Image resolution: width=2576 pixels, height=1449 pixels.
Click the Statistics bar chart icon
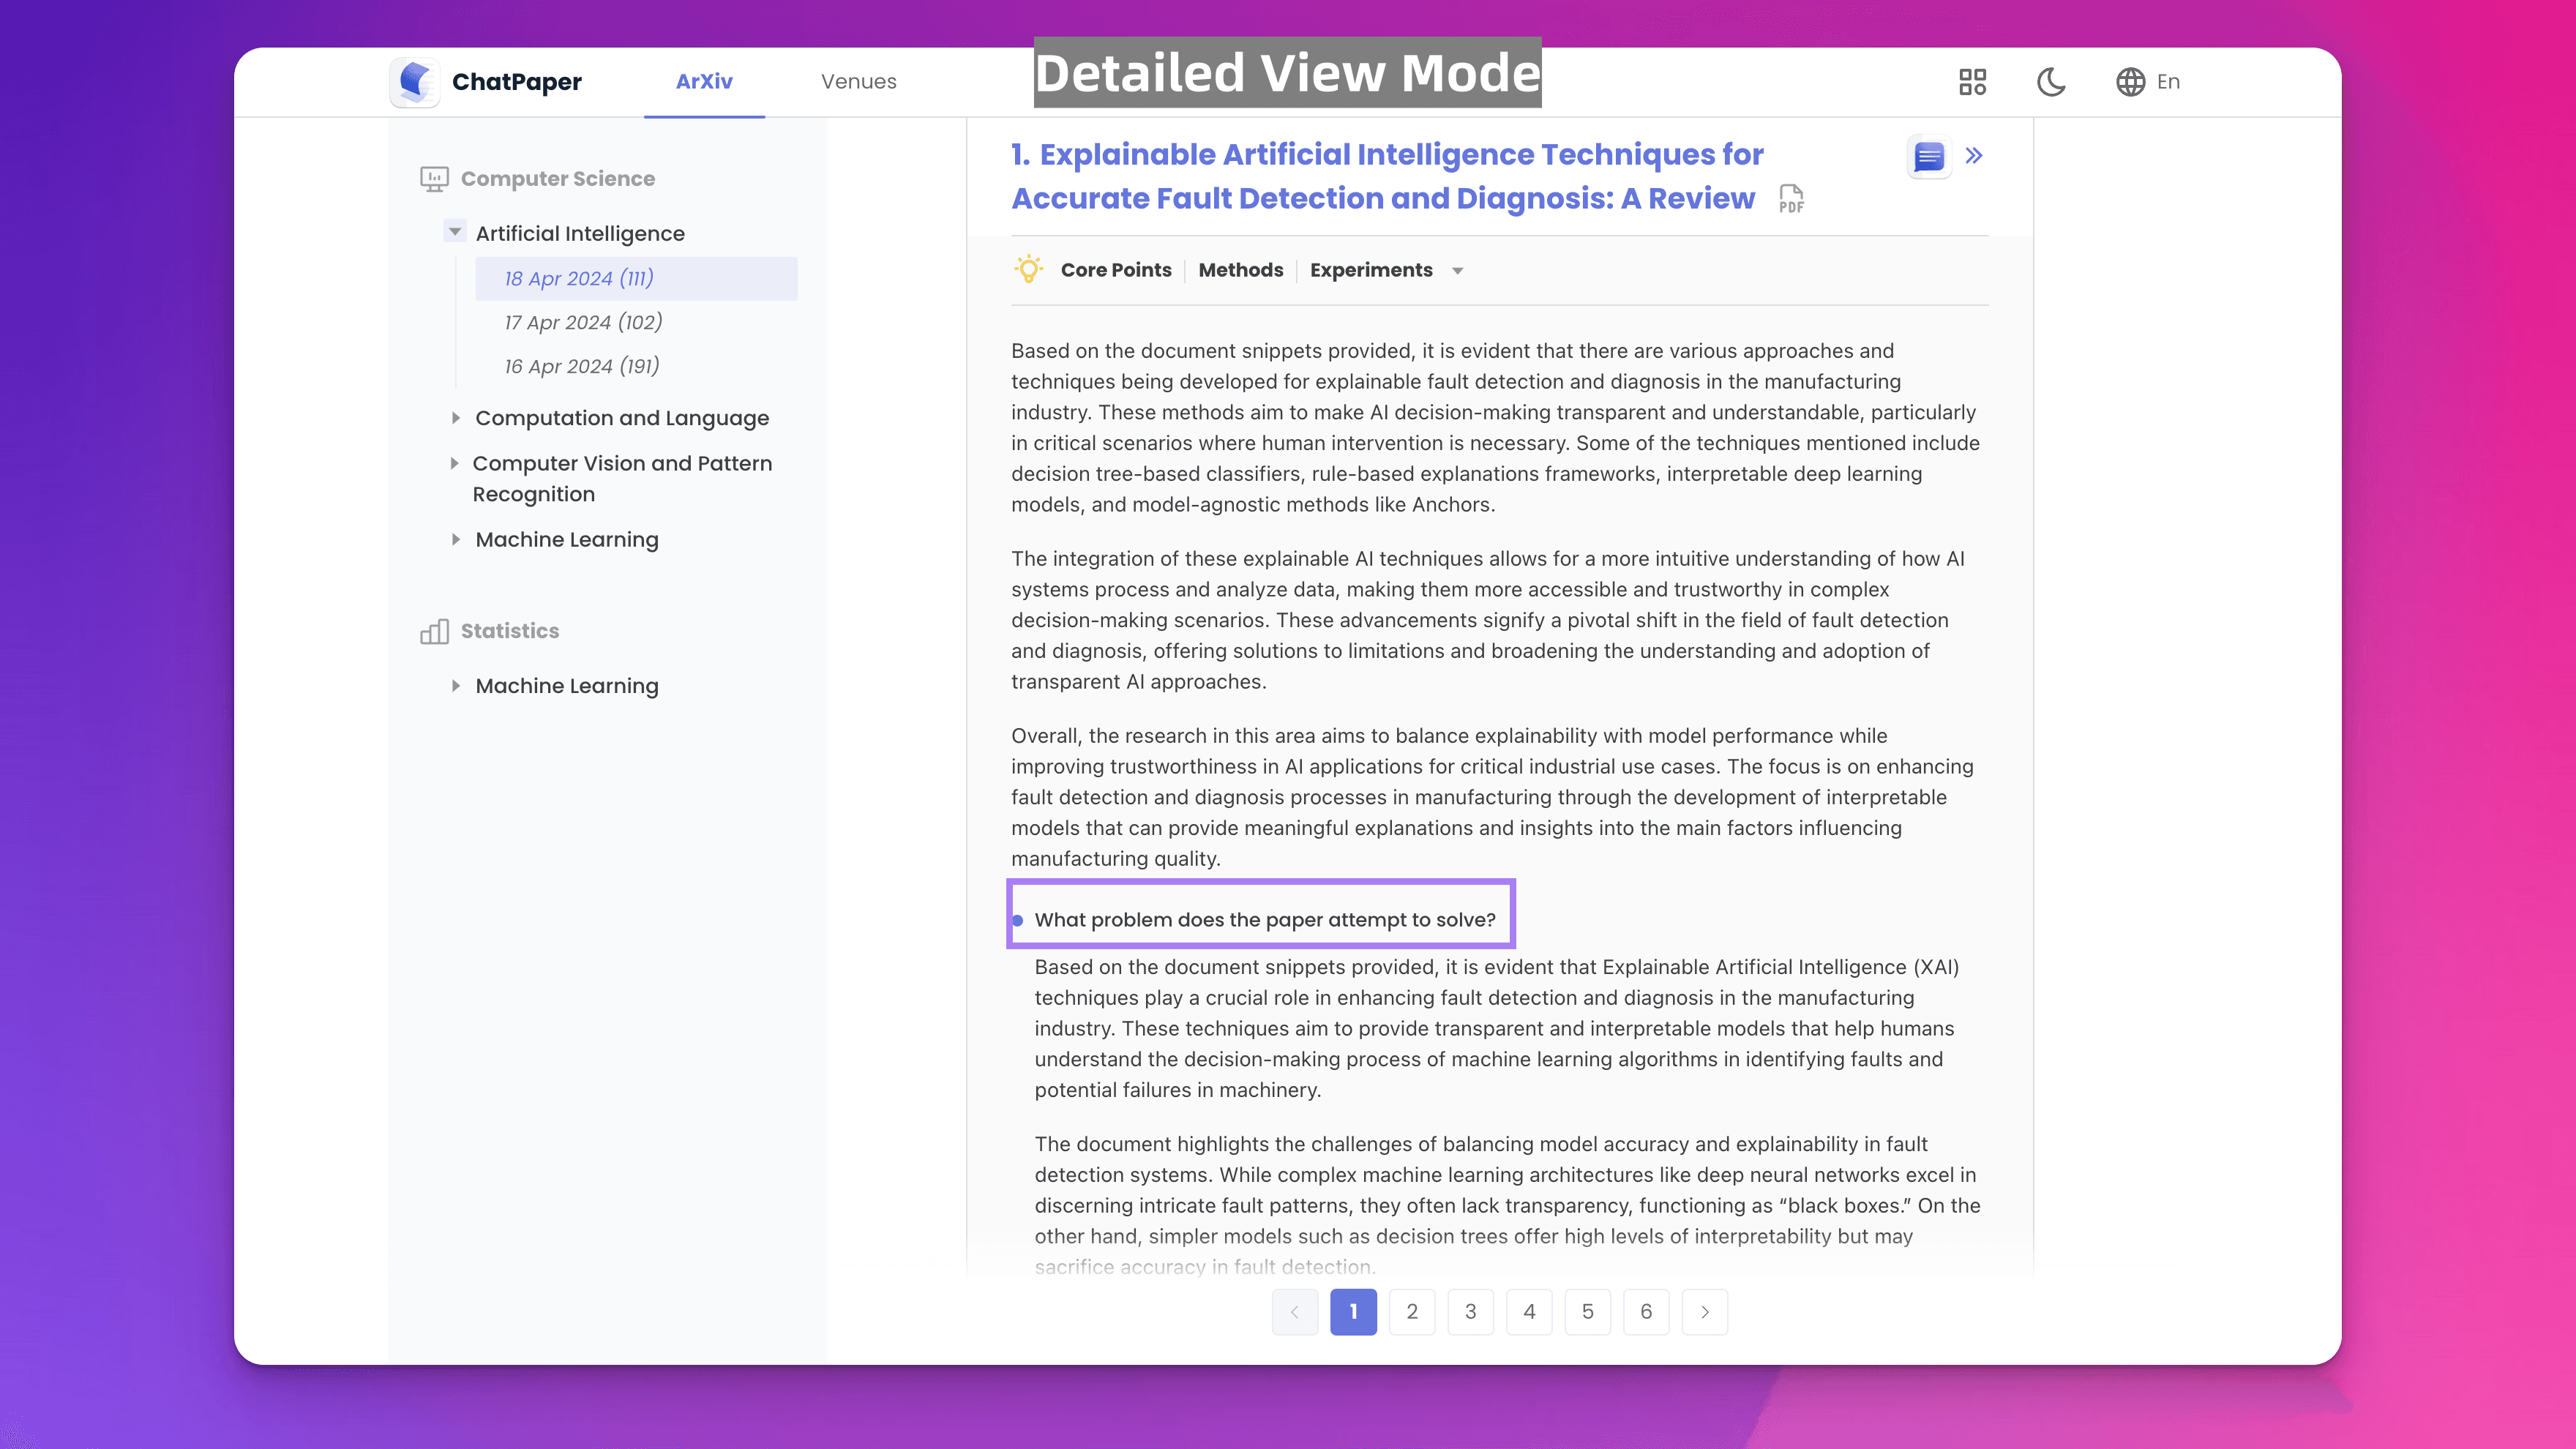434,631
